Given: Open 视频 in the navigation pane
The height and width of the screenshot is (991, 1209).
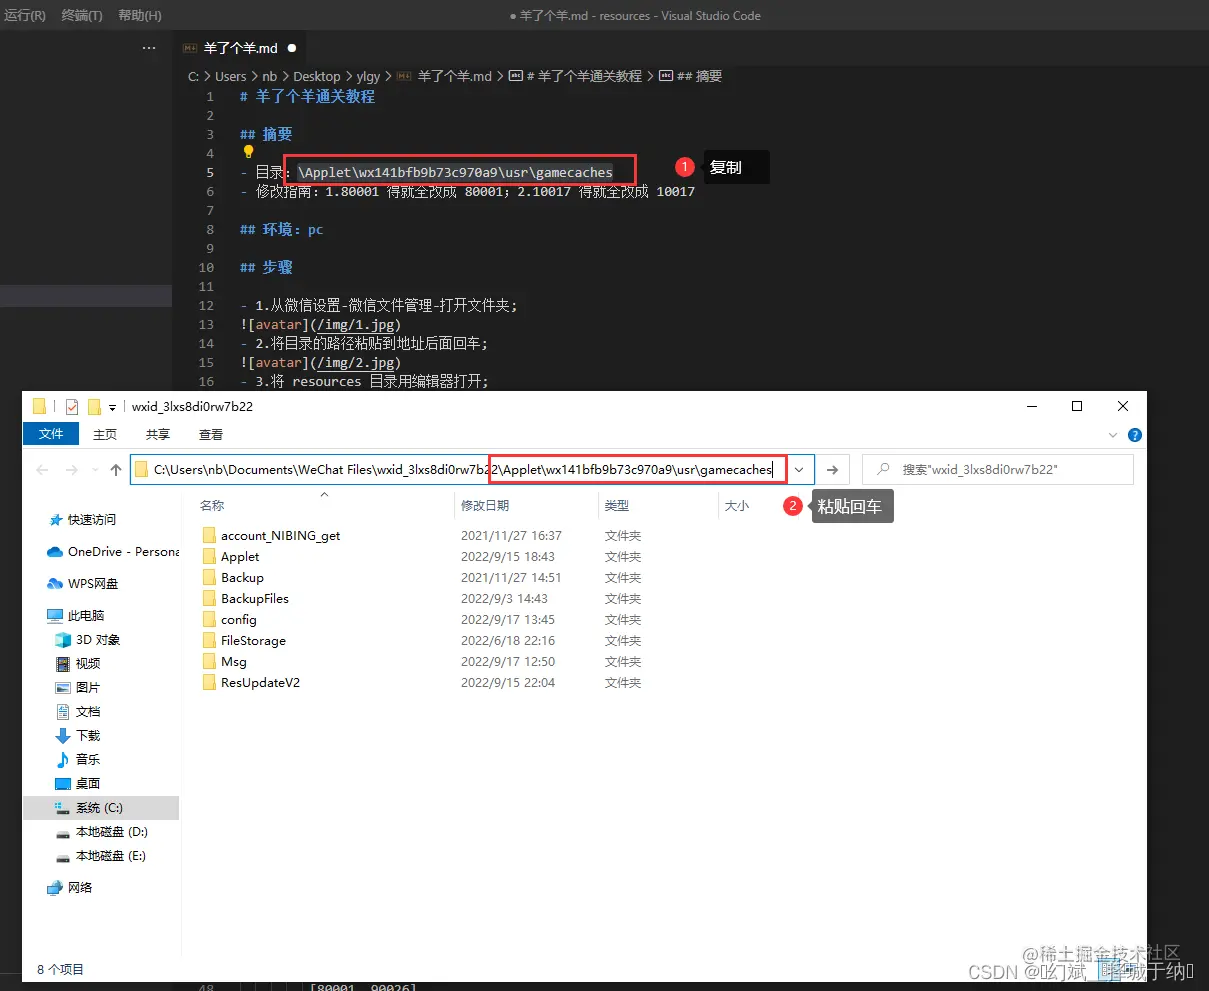Looking at the screenshot, I should click(x=87, y=664).
